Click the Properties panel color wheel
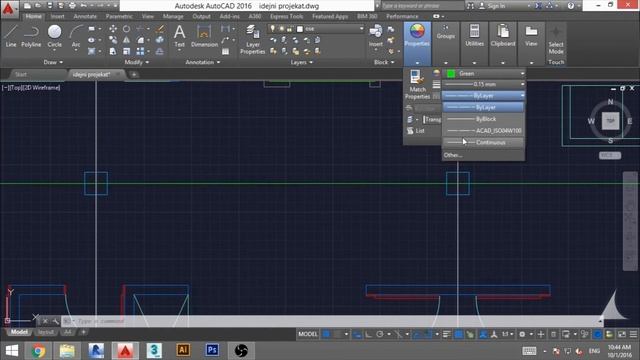Viewport: 640px width, 360px height. (x=417, y=31)
